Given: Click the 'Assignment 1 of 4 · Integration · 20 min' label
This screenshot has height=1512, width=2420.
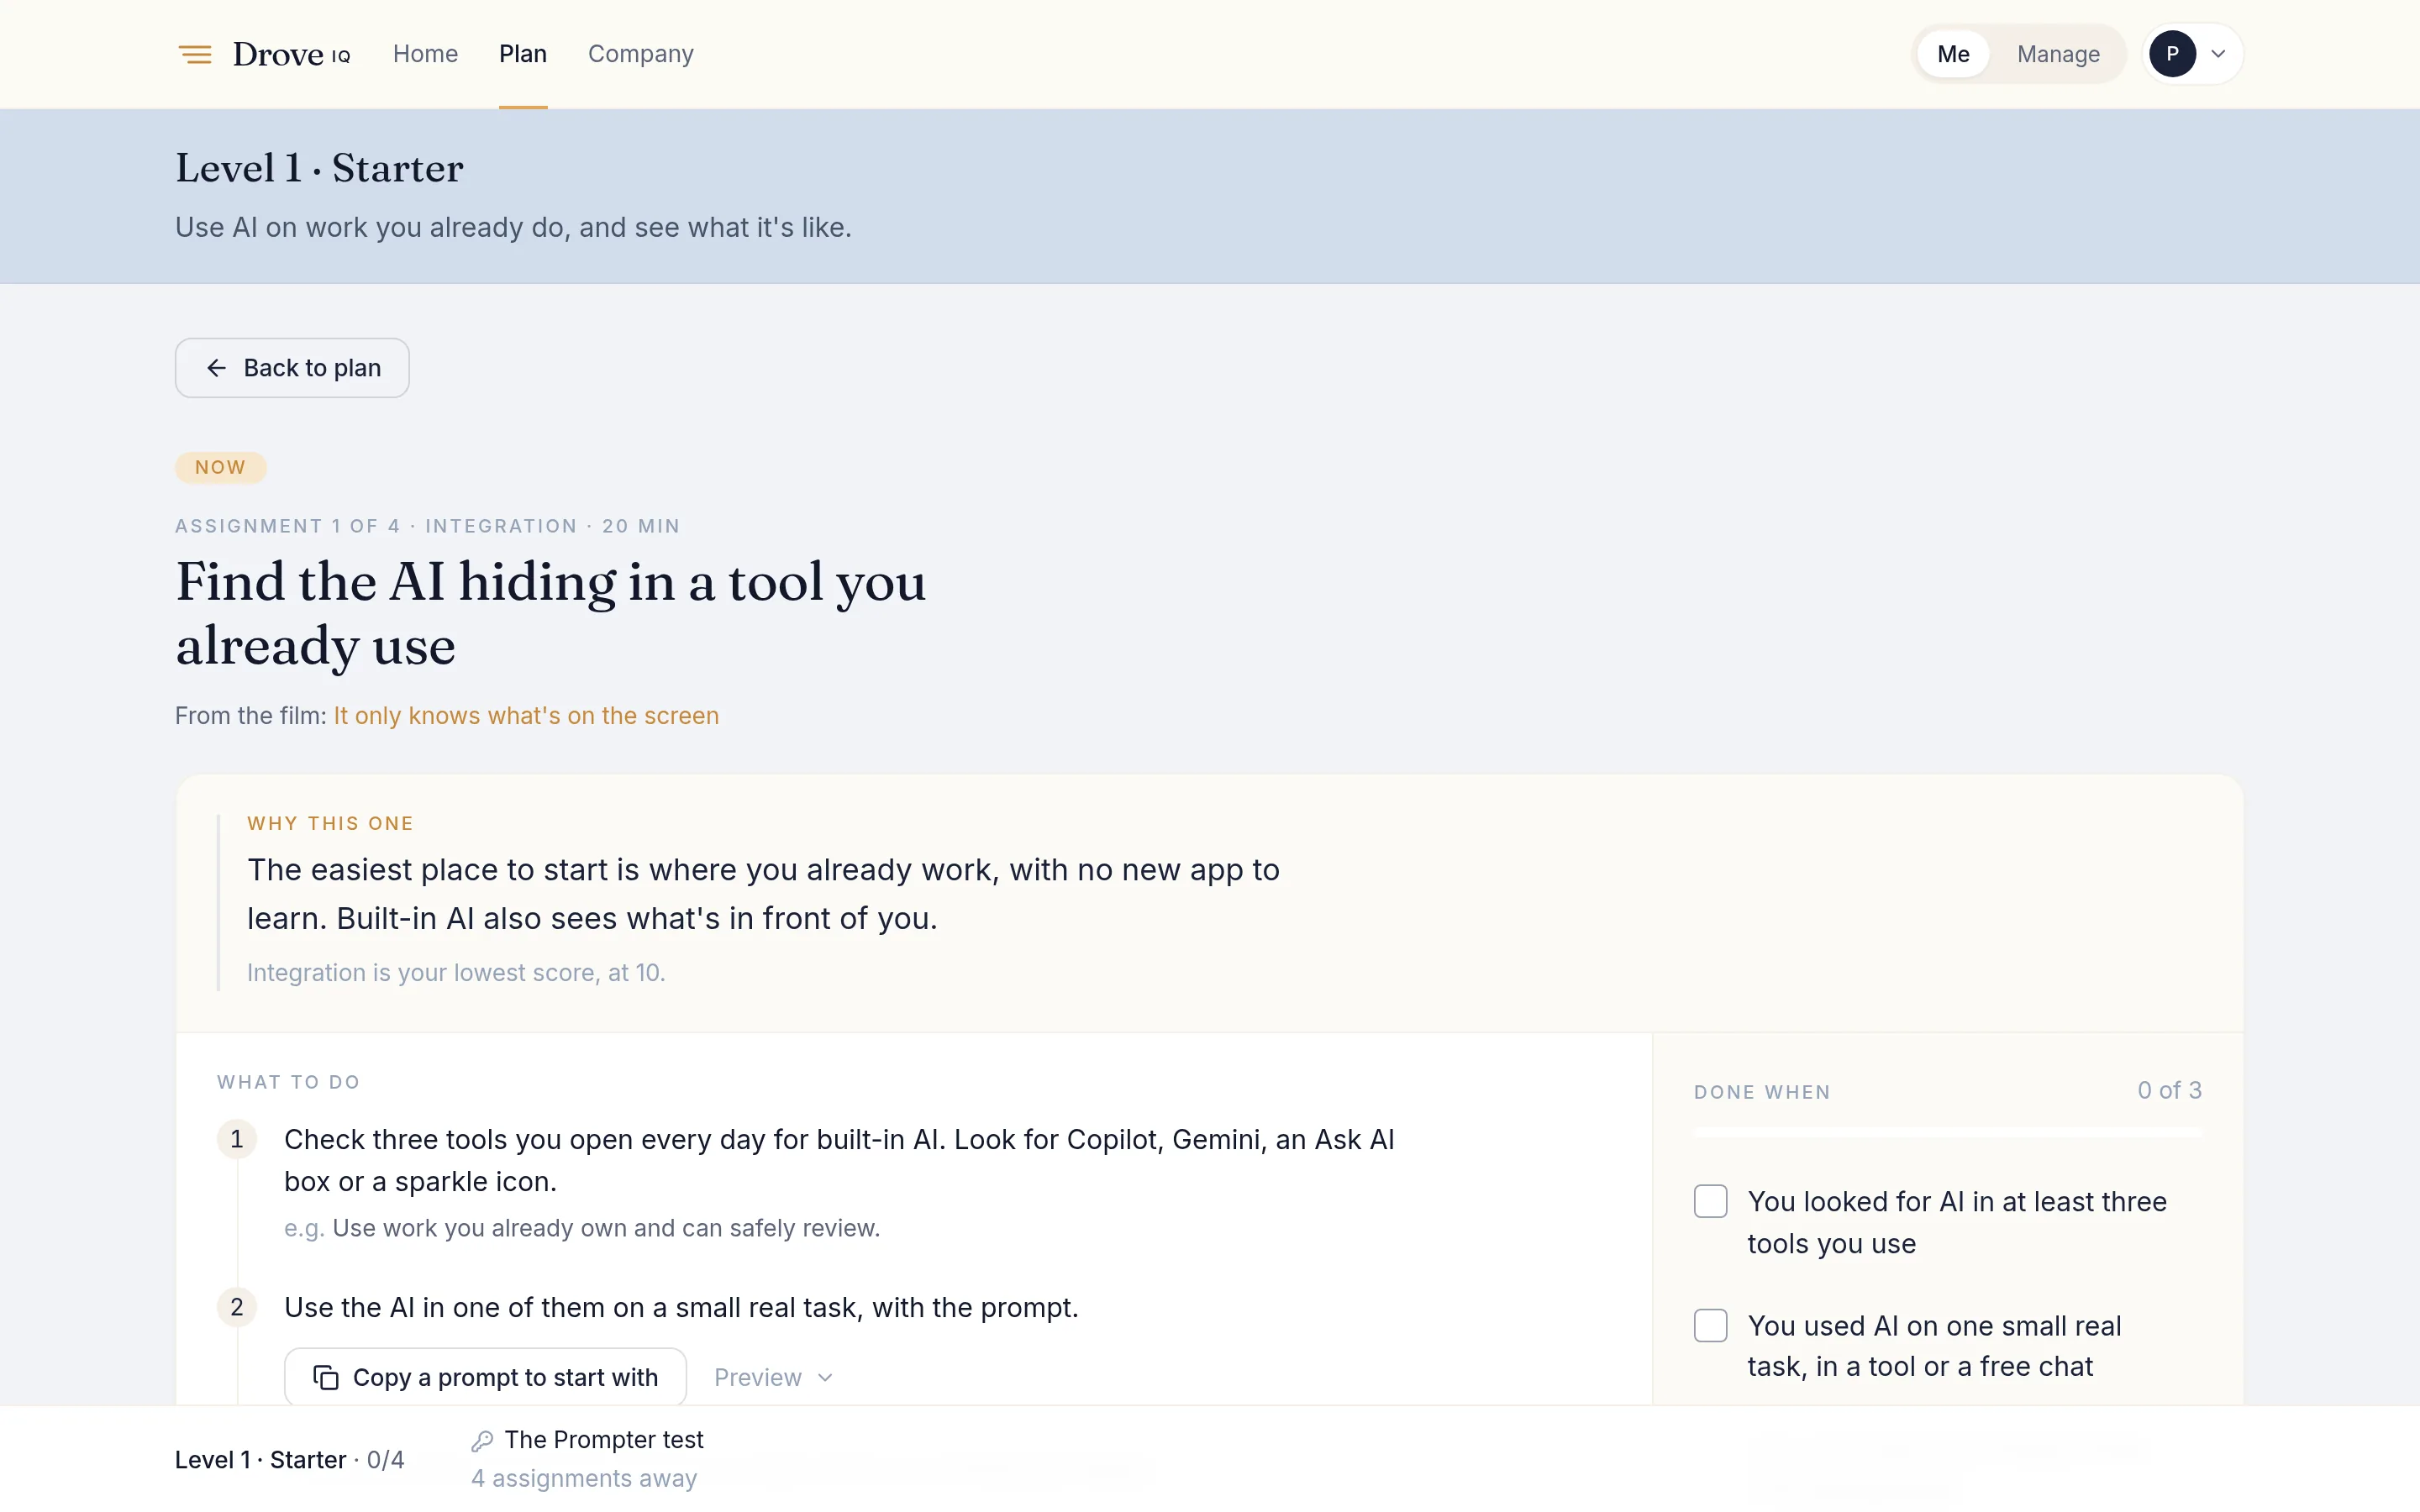Looking at the screenshot, I should click(x=427, y=526).
